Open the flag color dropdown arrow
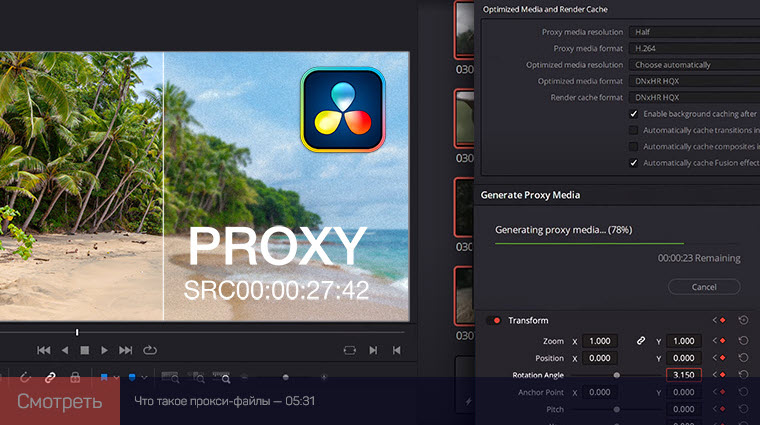760x425 pixels. [116, 378]
